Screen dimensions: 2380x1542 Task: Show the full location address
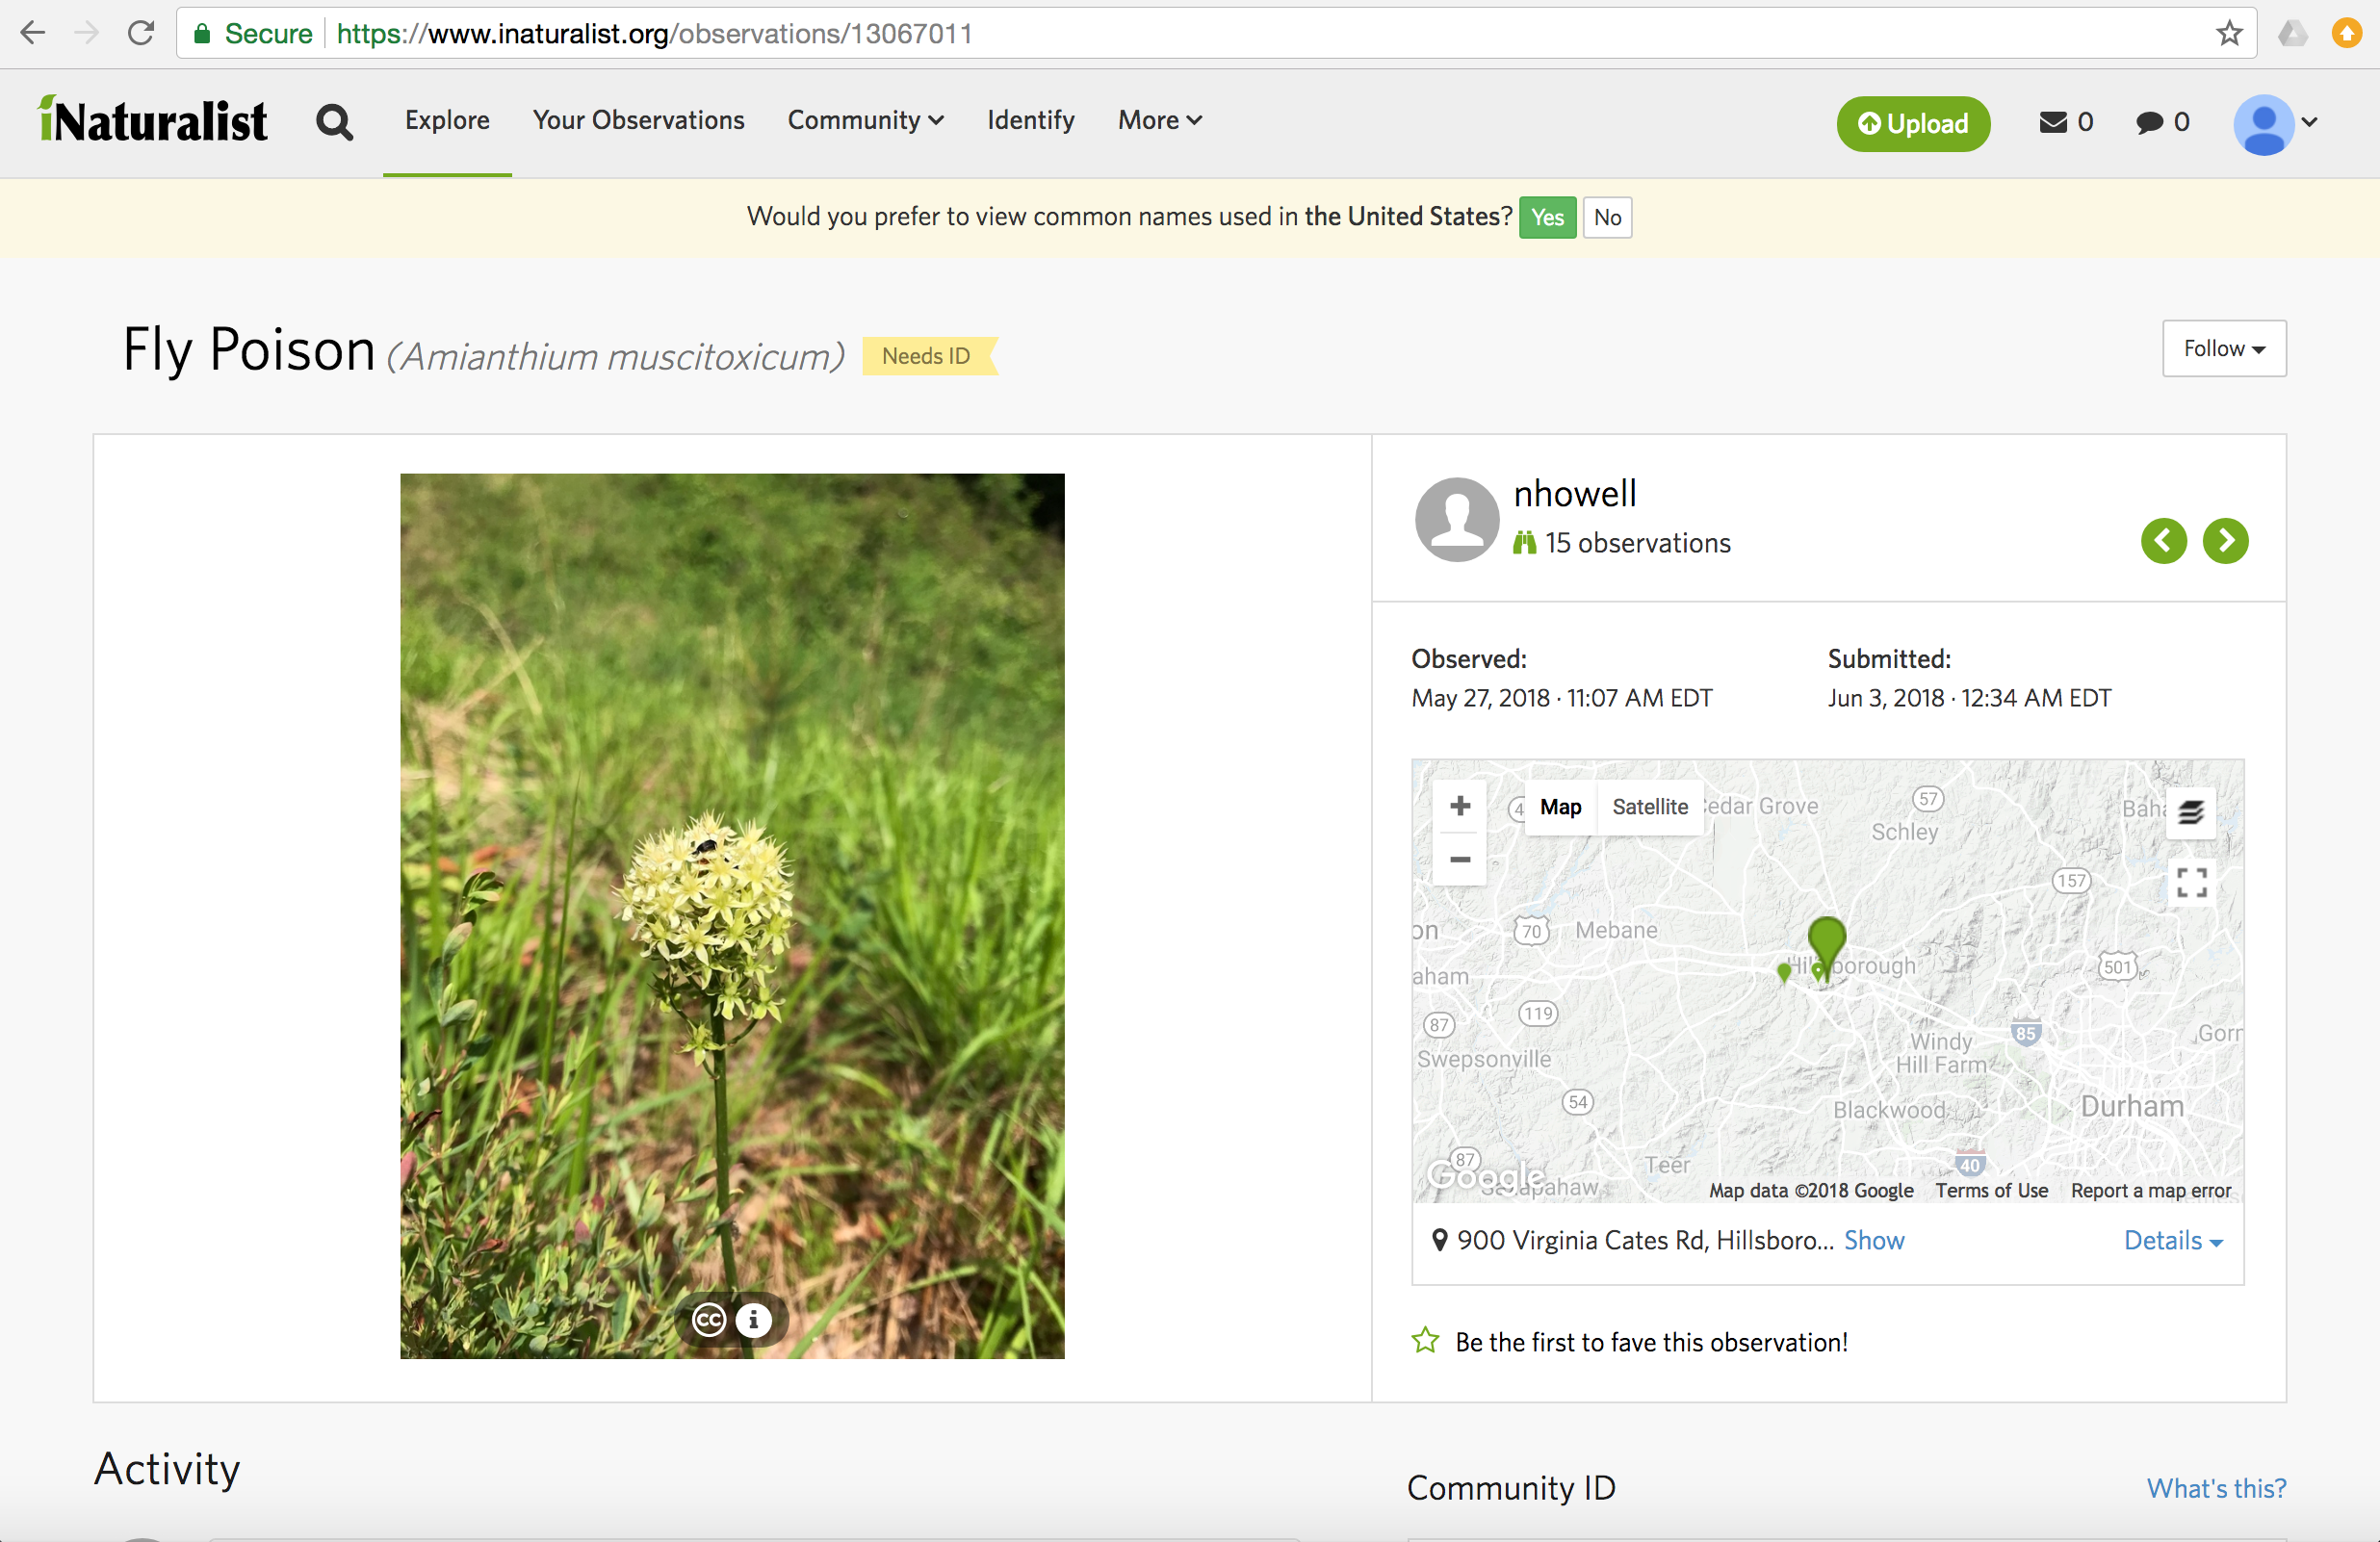coord(1874,1240)
